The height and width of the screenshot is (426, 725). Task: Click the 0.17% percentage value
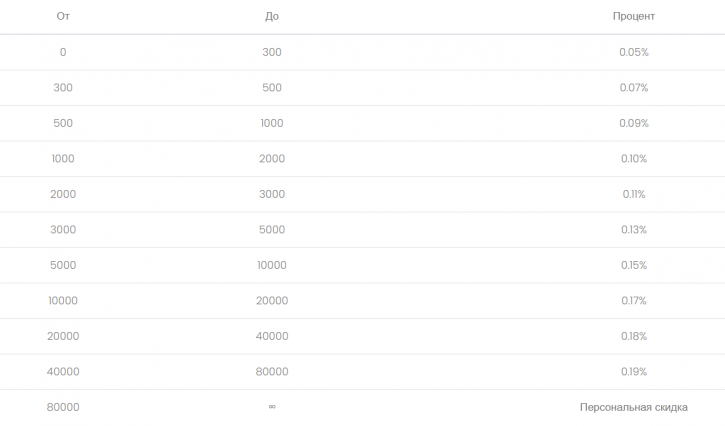click(x=634, y=301)
